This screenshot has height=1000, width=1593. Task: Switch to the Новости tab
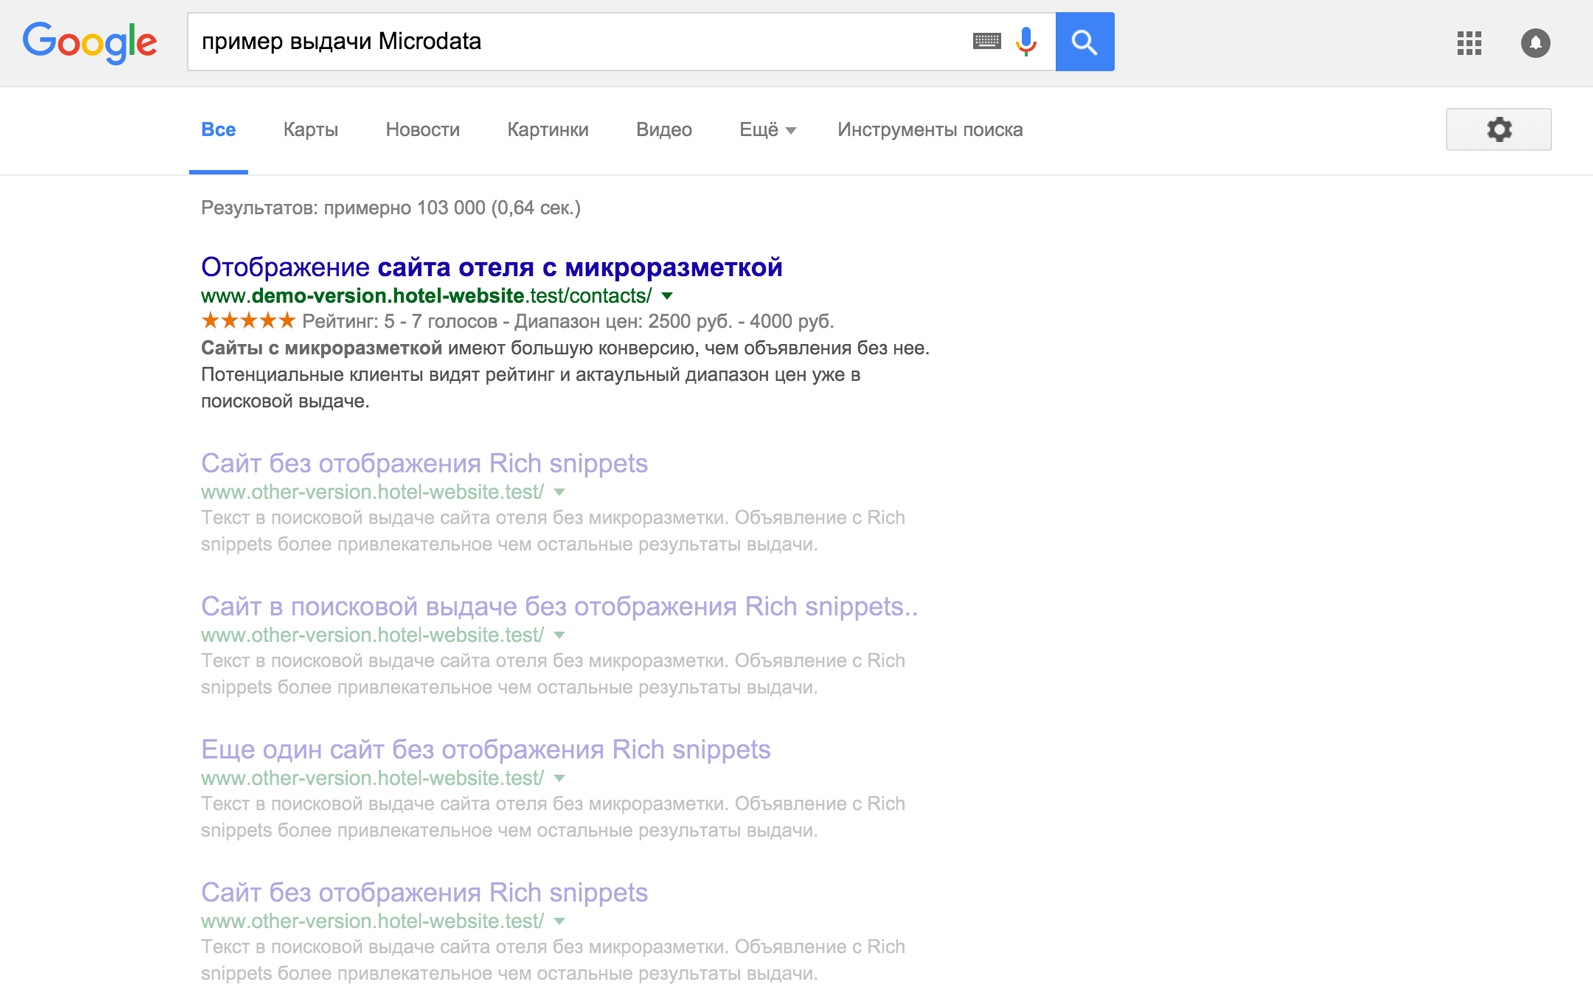422,130
